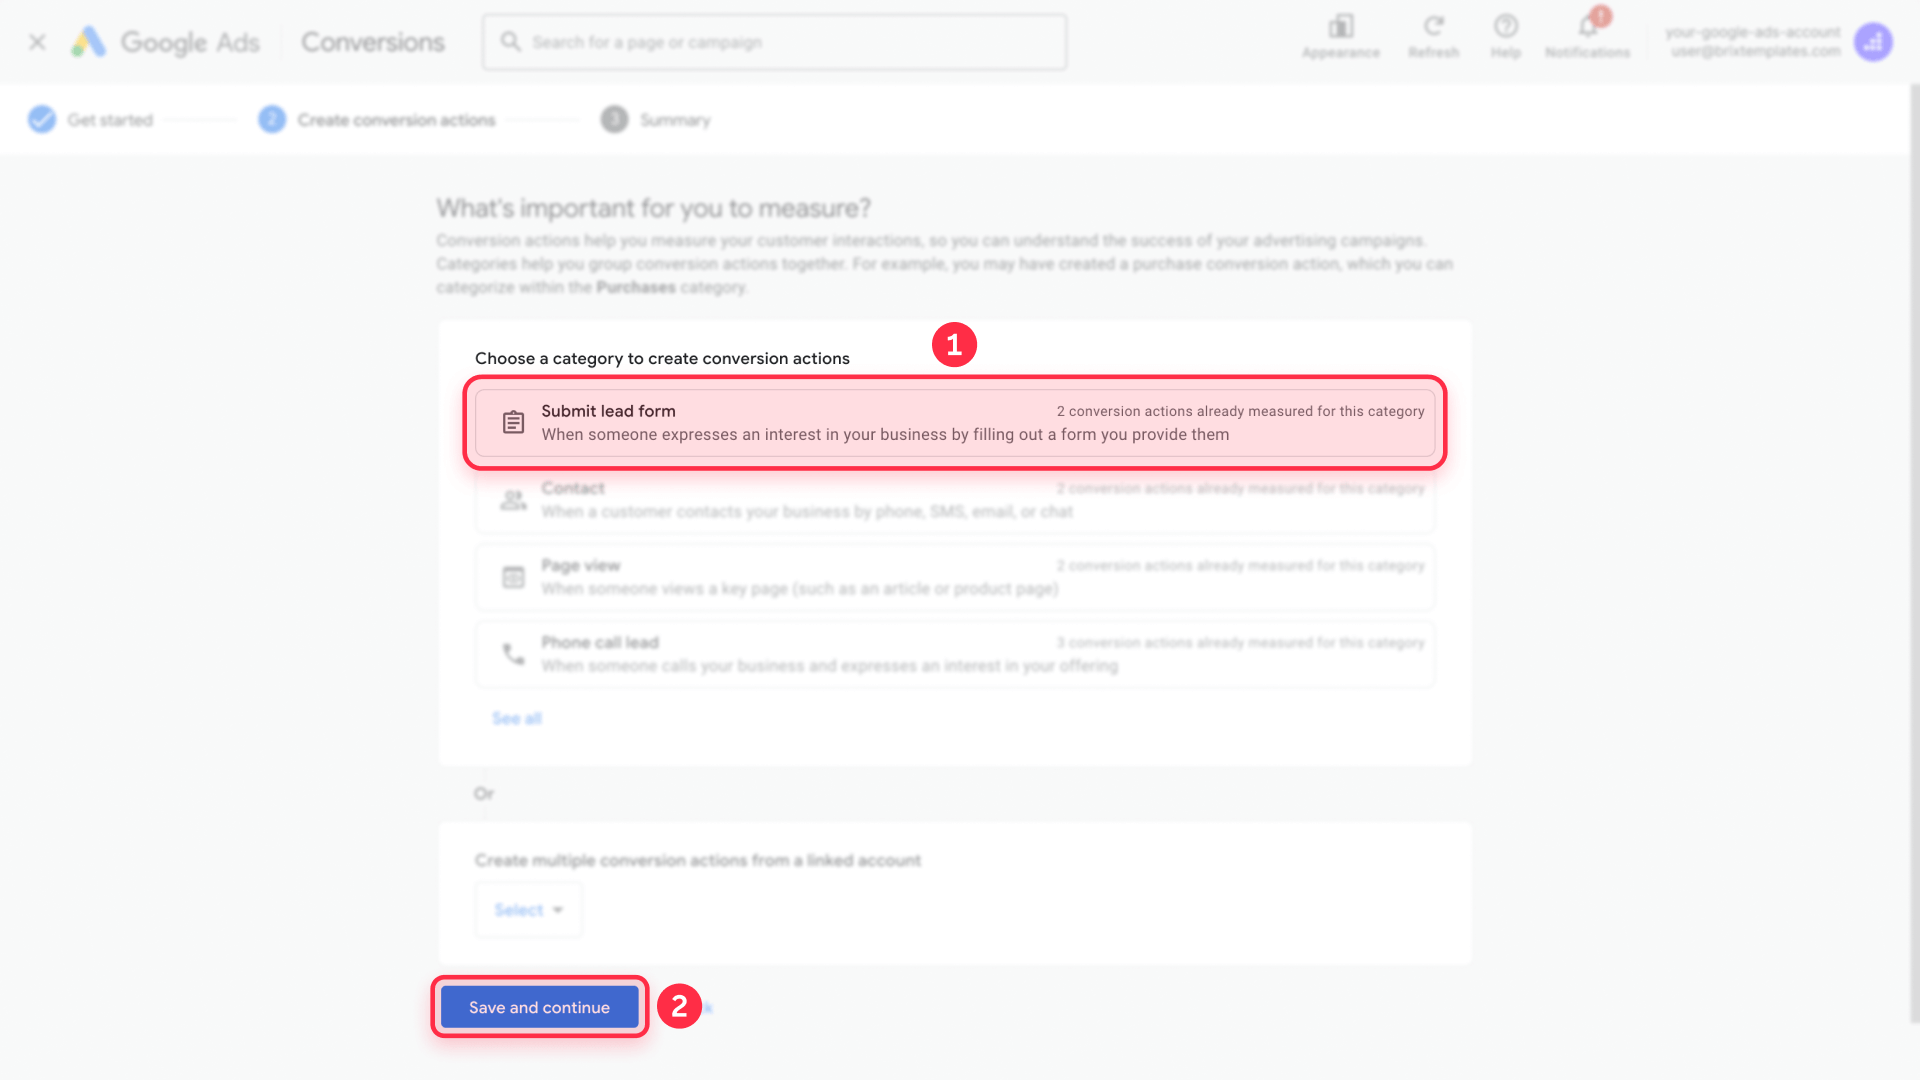Screen dimensions: 1920x1080
Task: Open Help via the question mark icon
Action: [1505, 27]
